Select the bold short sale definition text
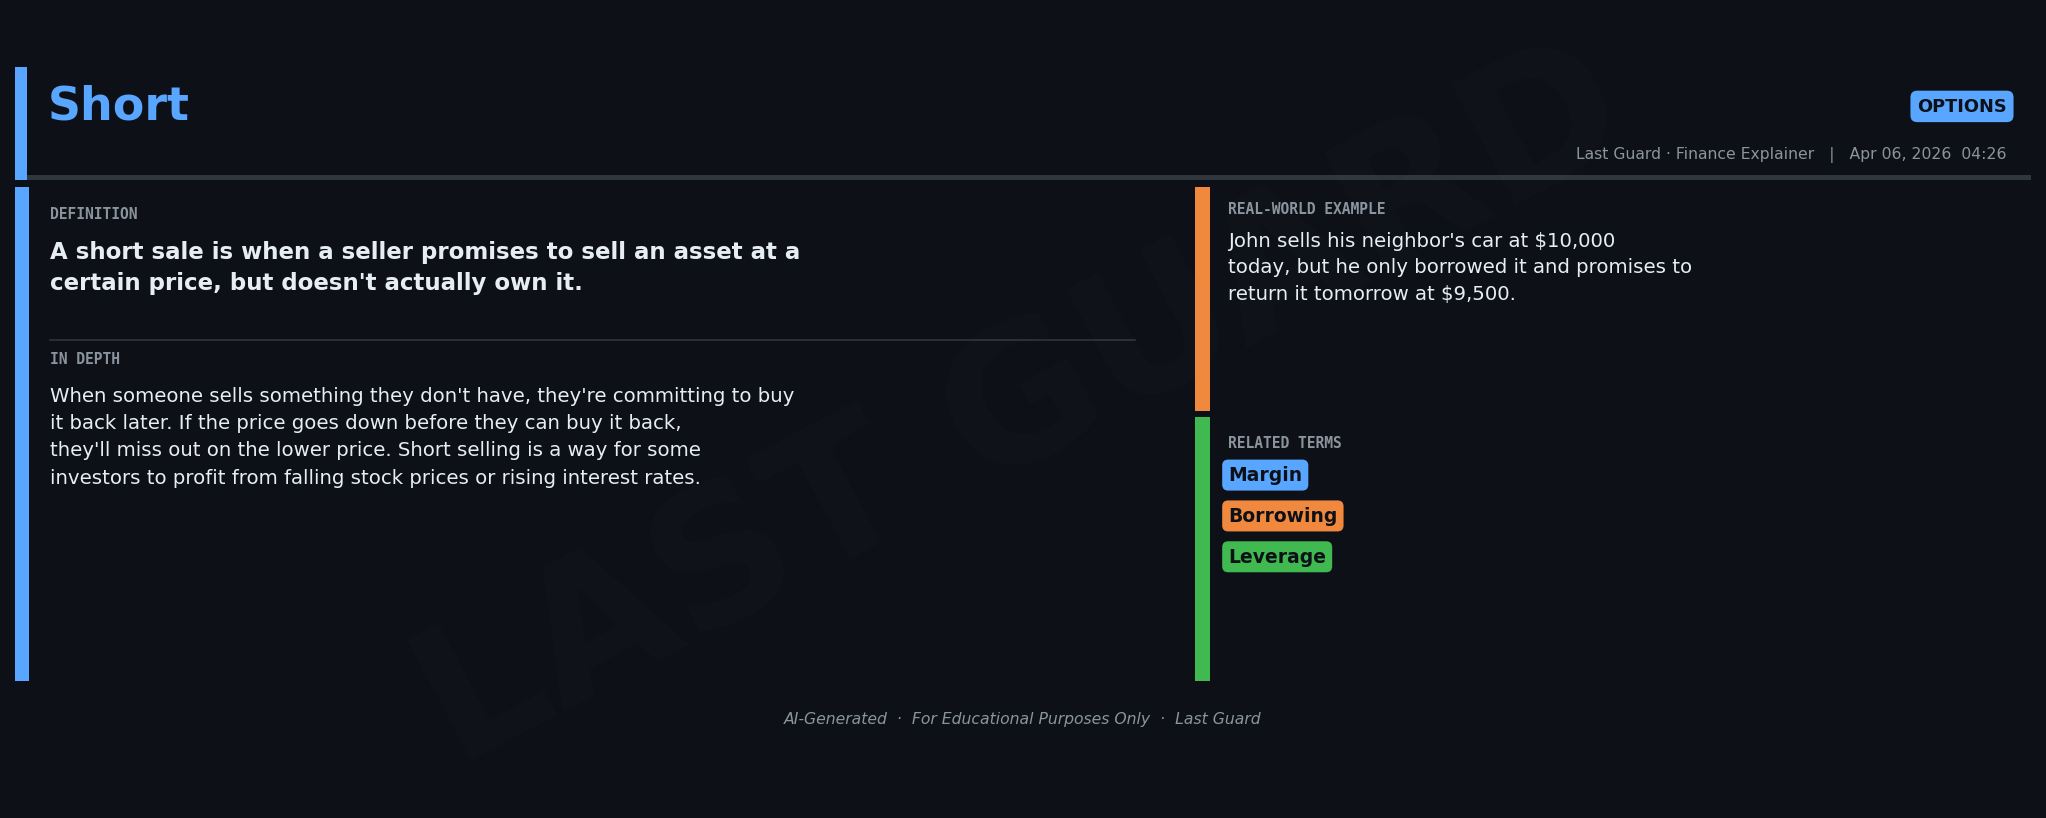 (425, 267)
